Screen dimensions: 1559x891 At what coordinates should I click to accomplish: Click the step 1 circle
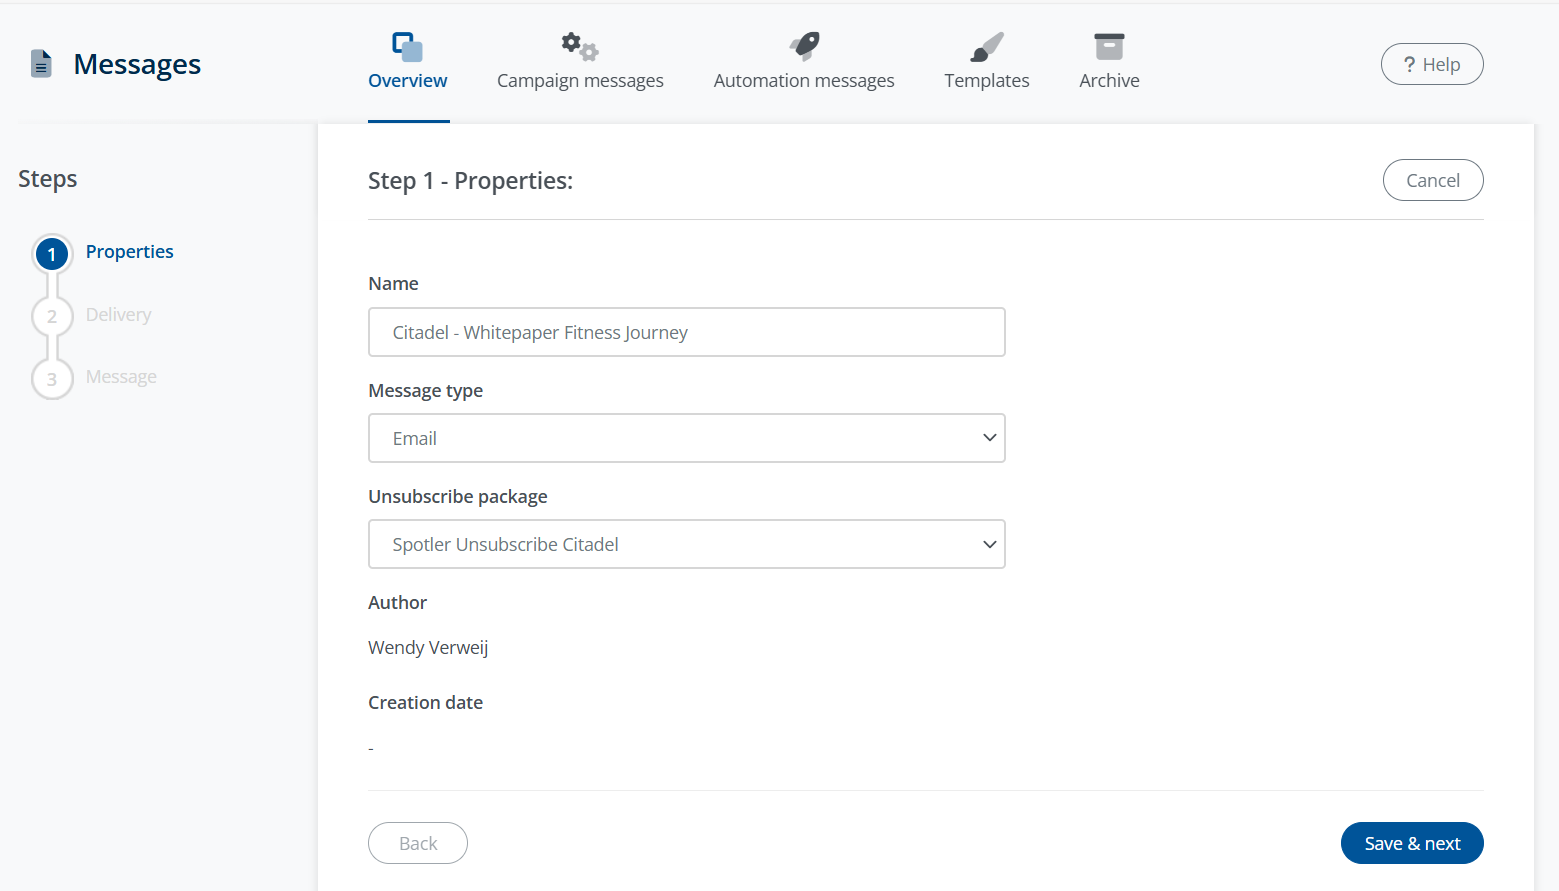click(52, 255)
